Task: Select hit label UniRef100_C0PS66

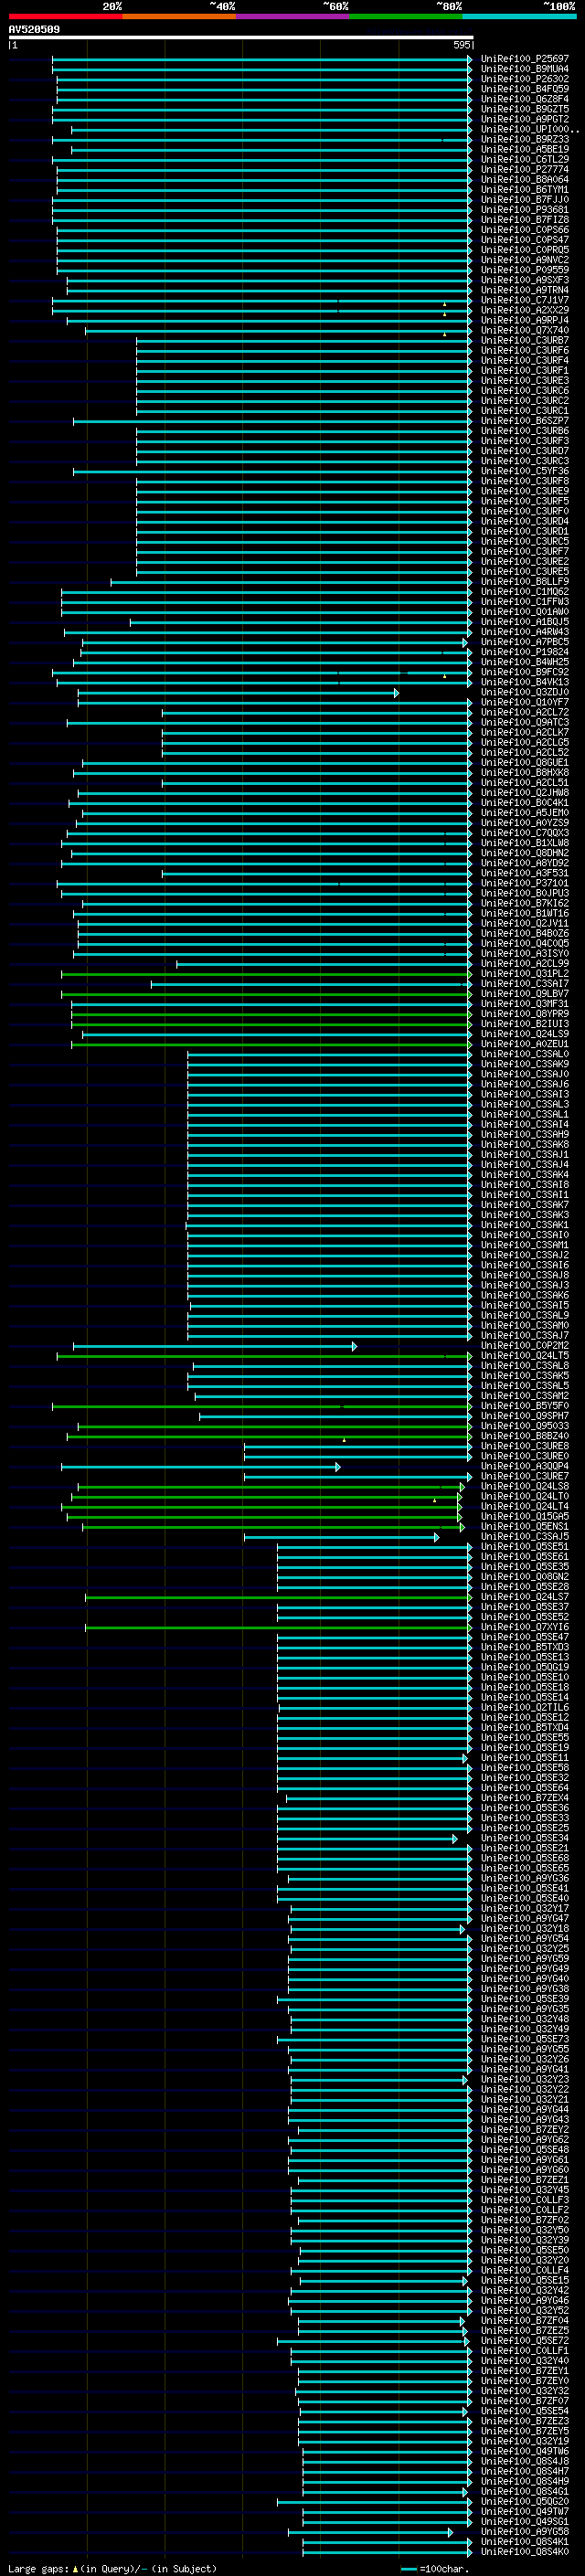Action: click(x=524, y=230)
